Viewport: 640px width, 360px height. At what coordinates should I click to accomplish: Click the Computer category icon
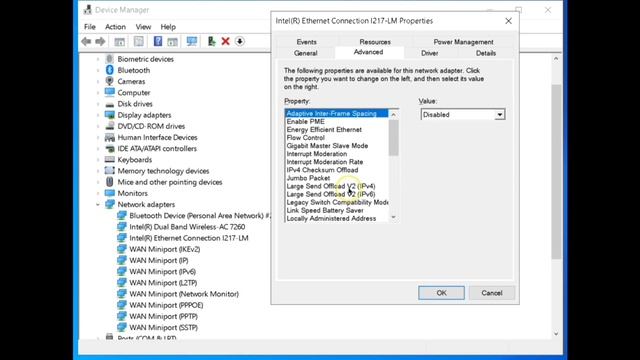109,92
